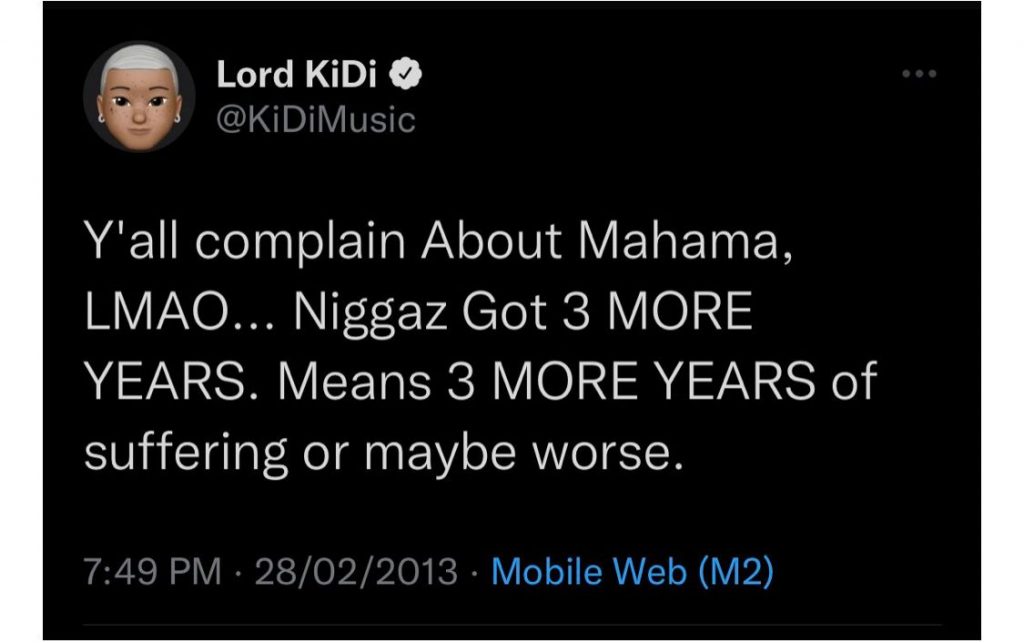Click the Mobile Web (M2) source link
Image resolution: width=1024 pixels, height=643 pixels.
pos(634,572)
